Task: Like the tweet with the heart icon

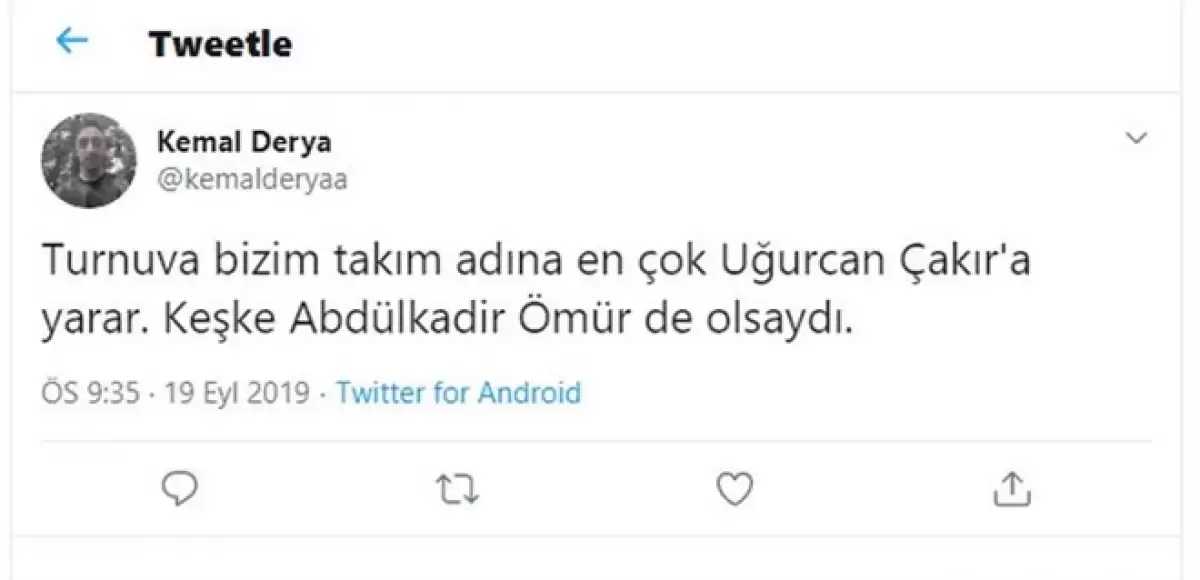Action: pos(735,488)
